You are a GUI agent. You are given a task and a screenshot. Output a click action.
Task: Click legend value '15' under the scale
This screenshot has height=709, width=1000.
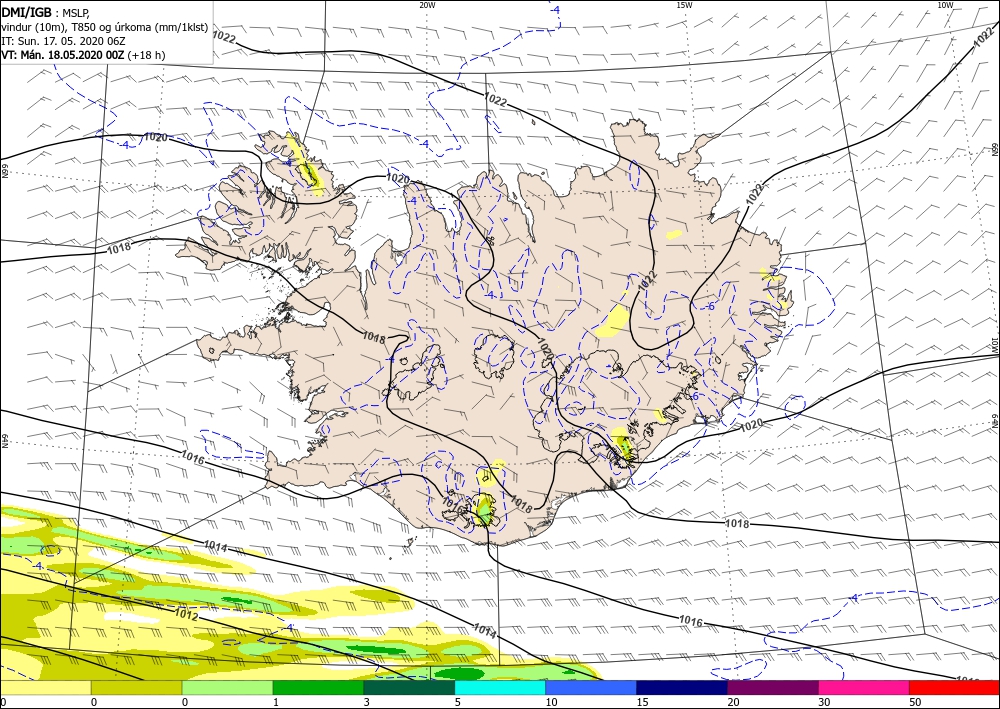click(x=642, y=702)
